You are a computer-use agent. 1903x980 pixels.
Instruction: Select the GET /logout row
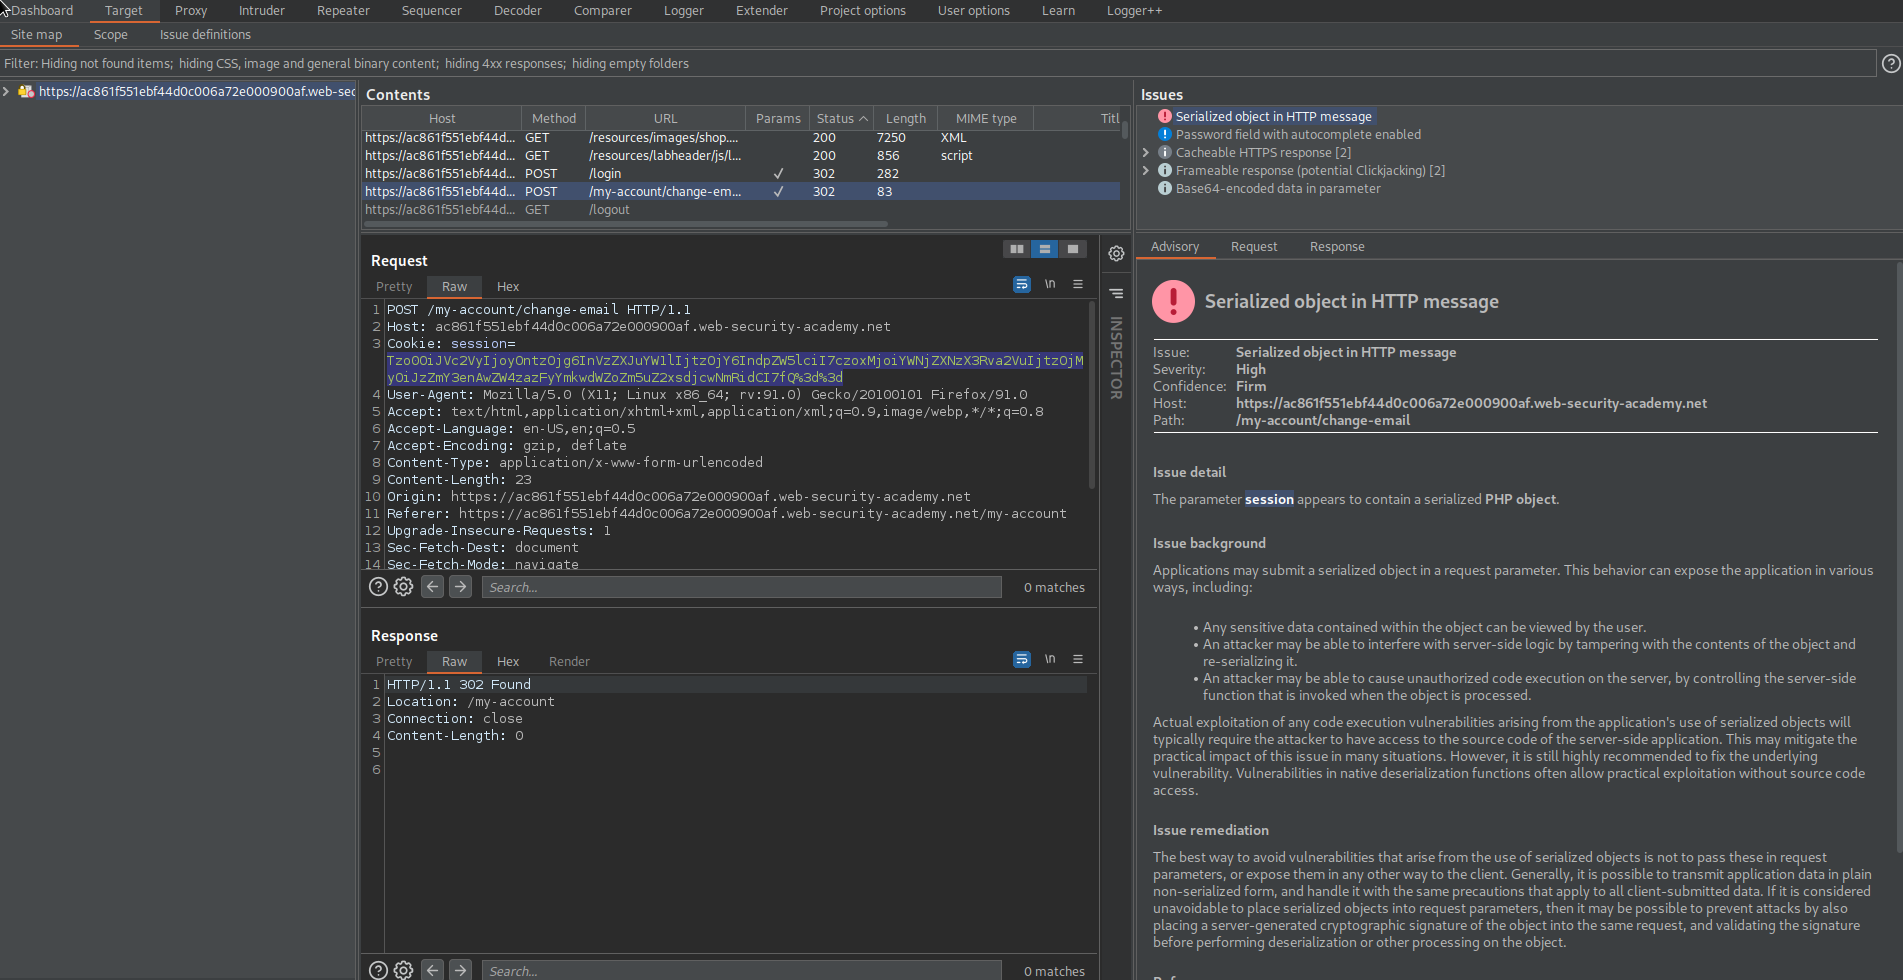point(741,209)
